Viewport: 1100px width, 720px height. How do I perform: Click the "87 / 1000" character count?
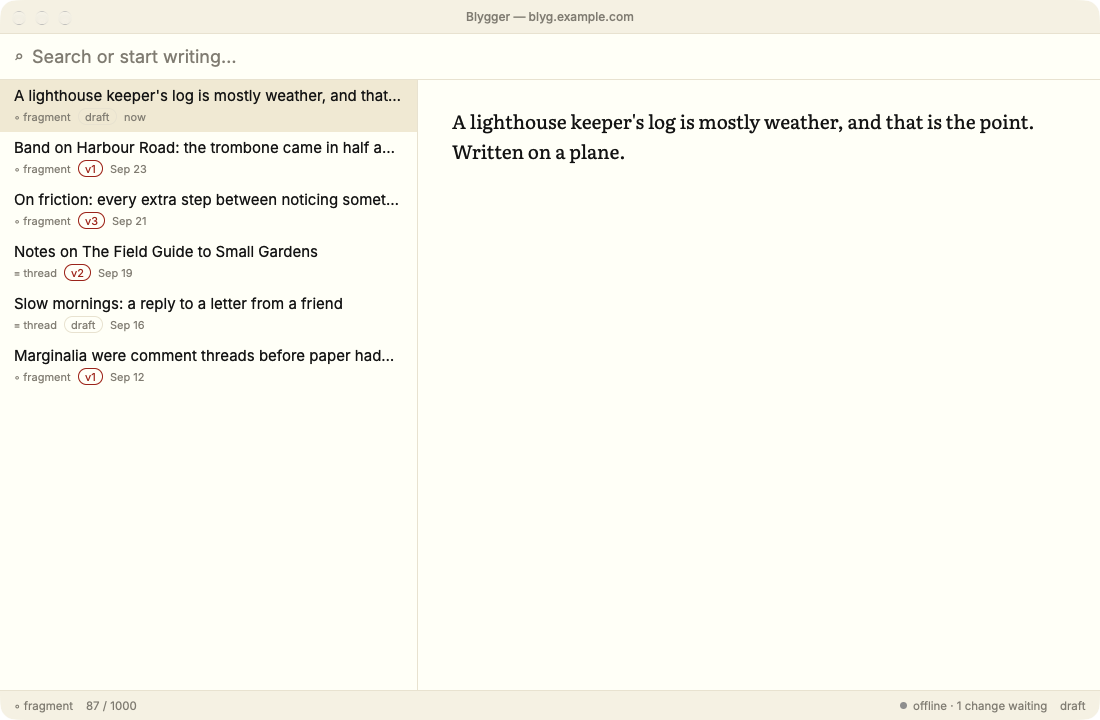click(x=112, y=706)
